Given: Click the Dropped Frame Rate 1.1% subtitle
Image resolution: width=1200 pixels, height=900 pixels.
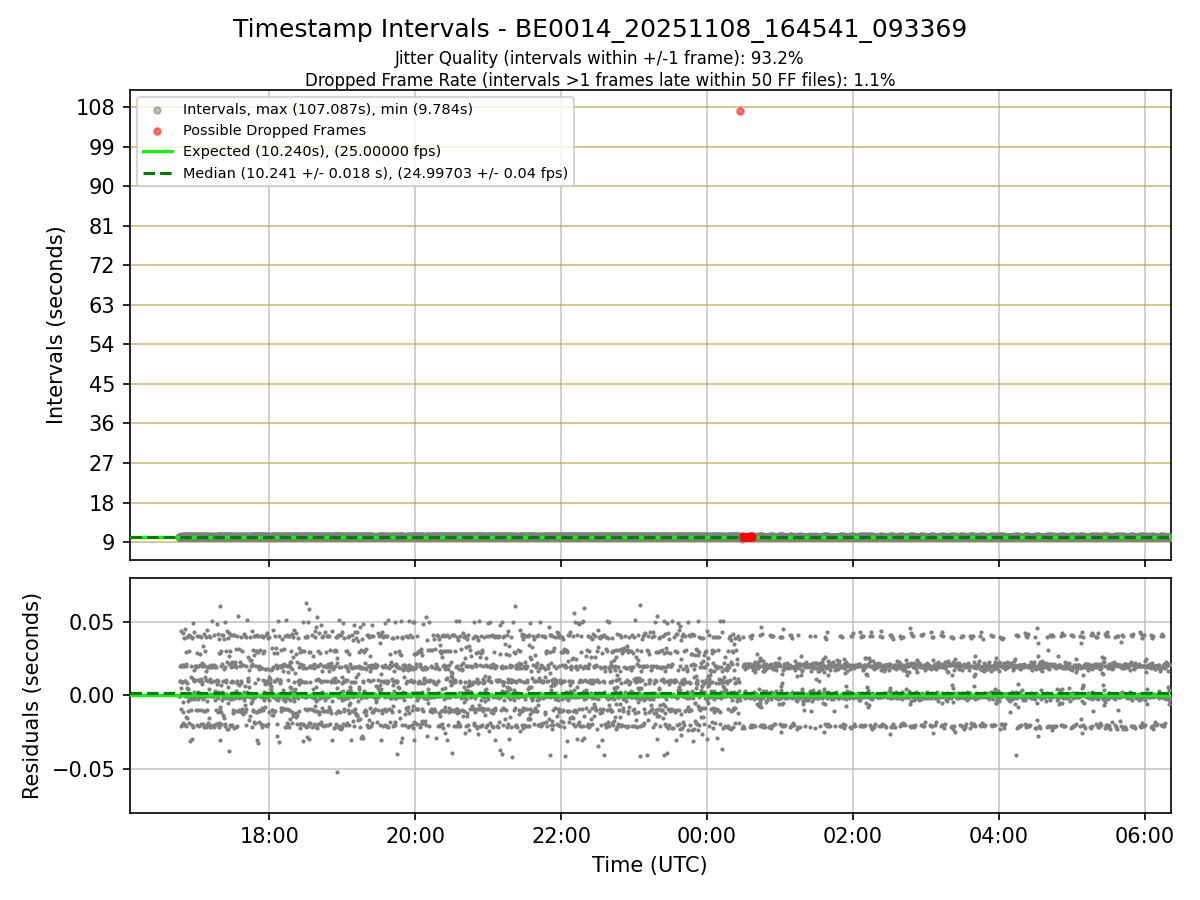Looking at the screenshot, I should (600, 79).
